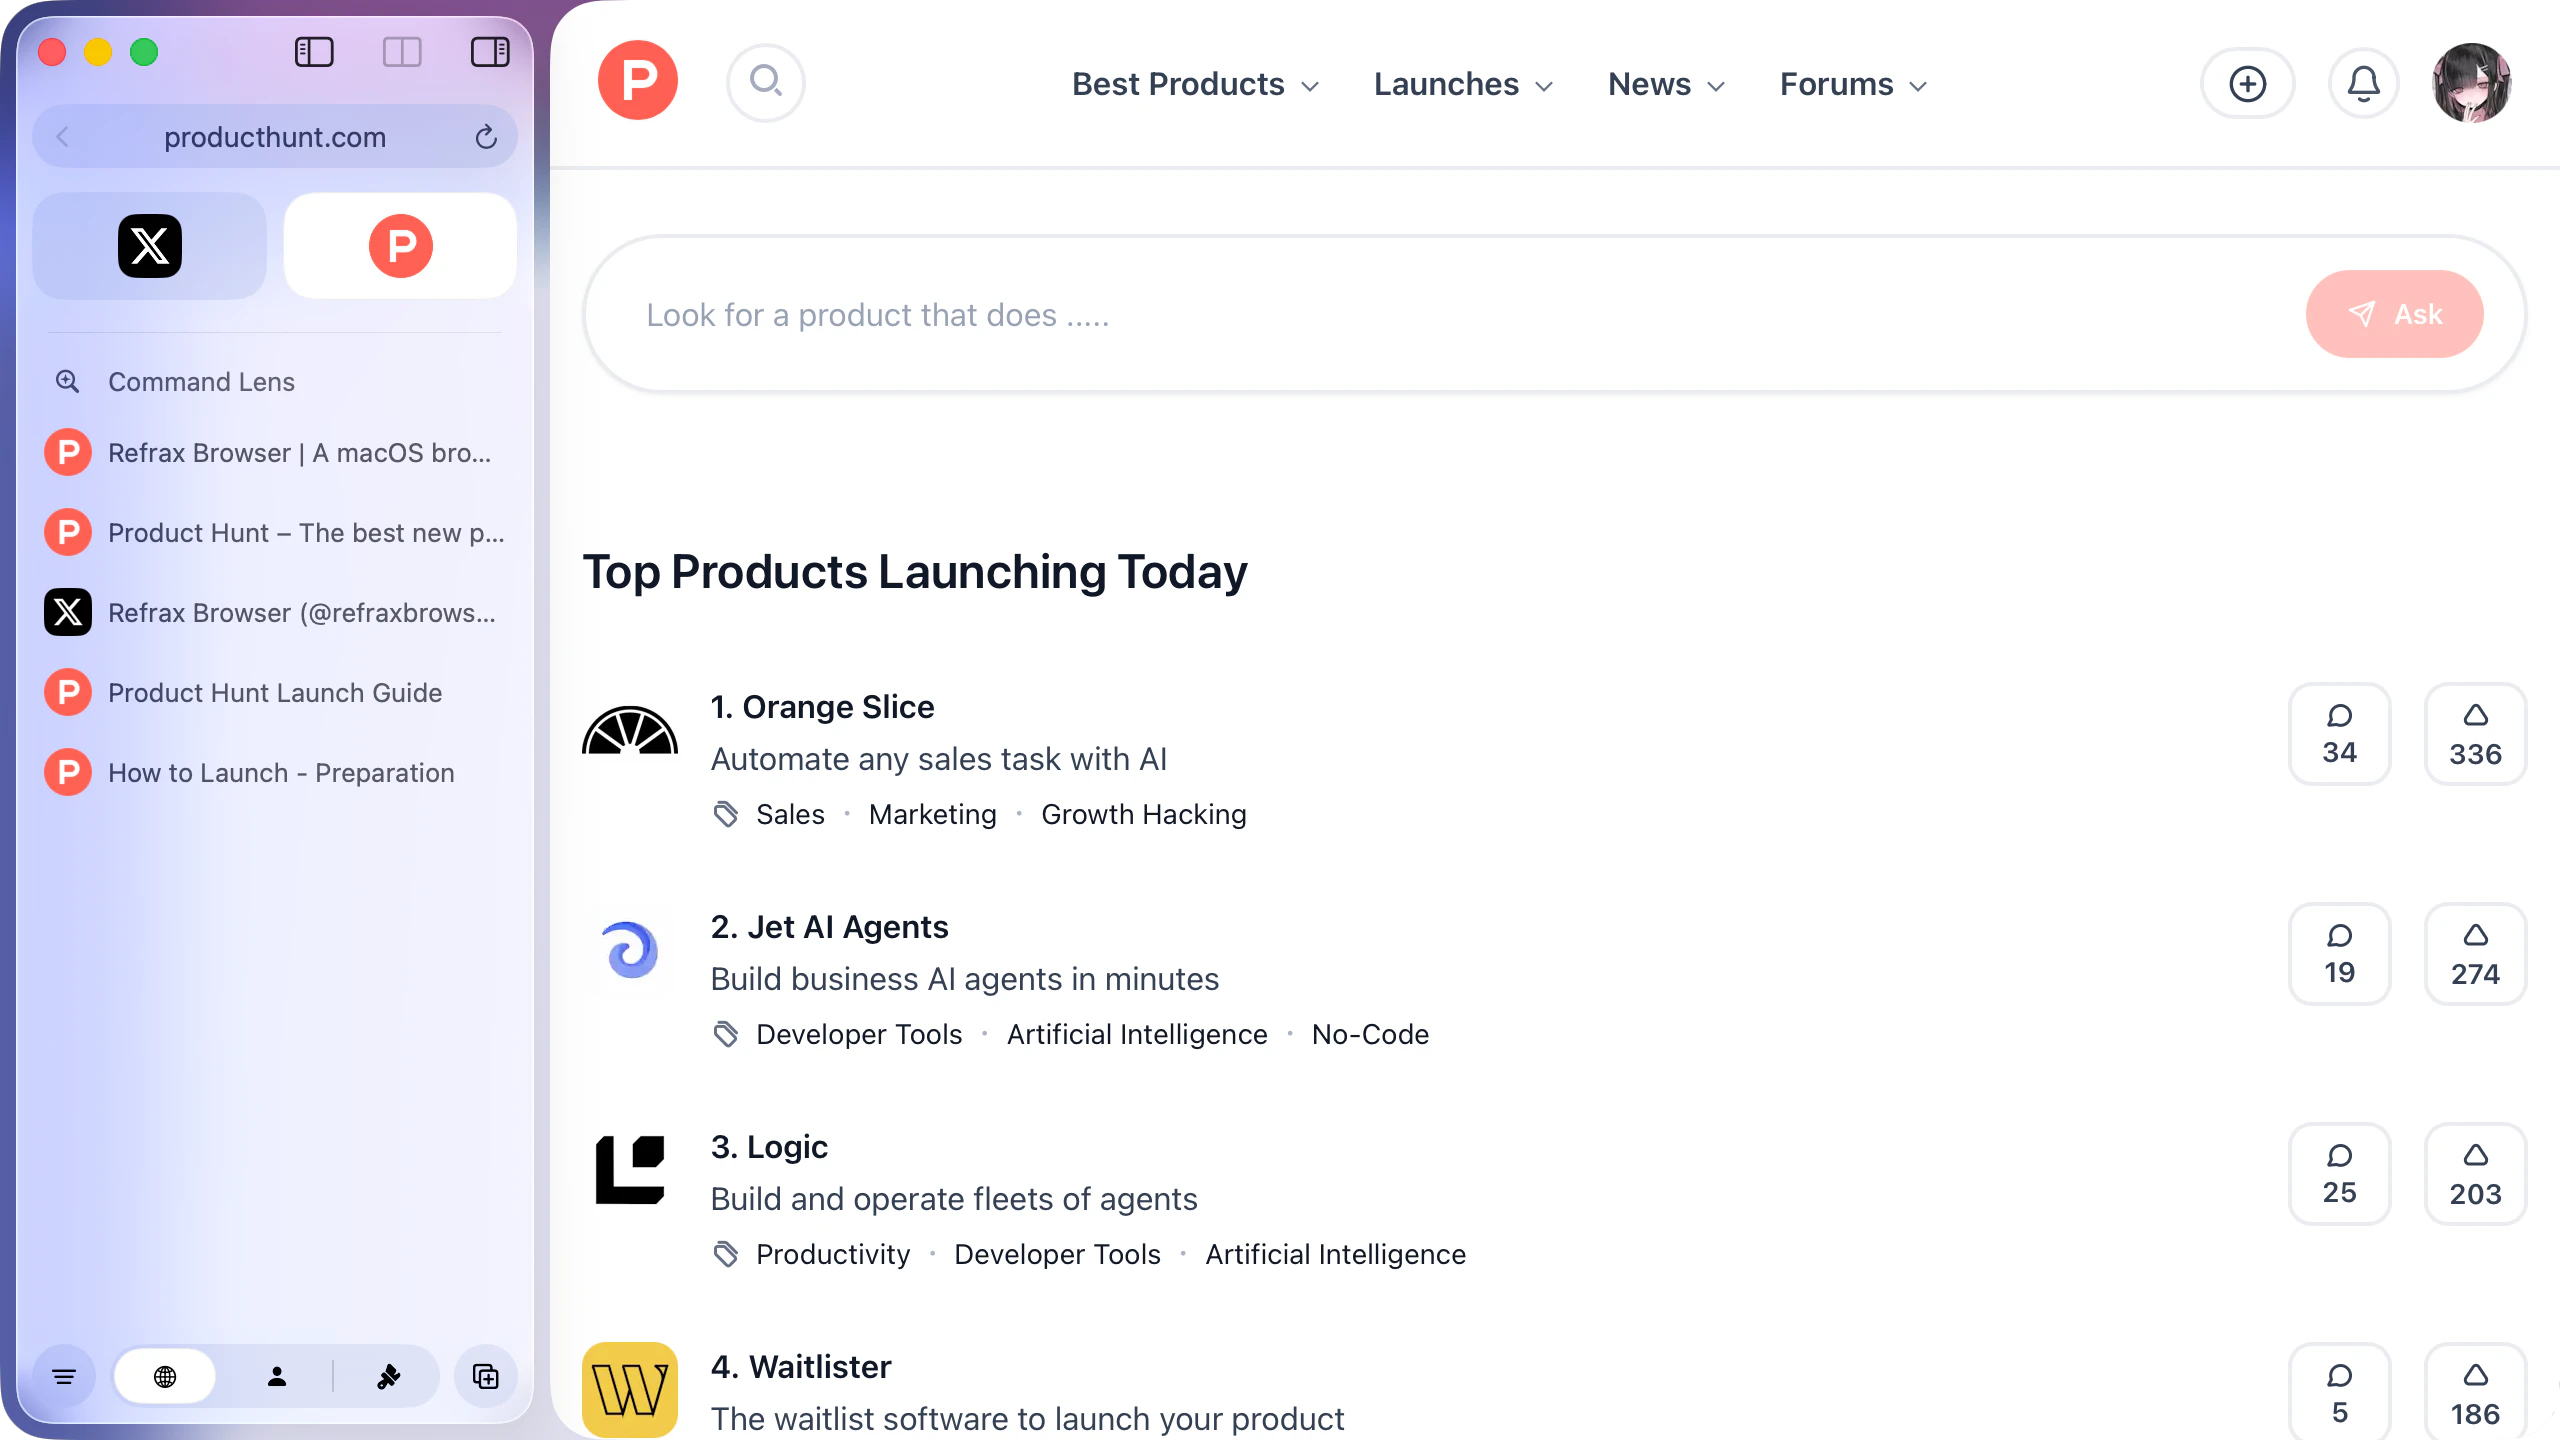The width and height of the screenshot is (2560, 1440).
Task: Switch to the pinned X tab
Action: 150,246
